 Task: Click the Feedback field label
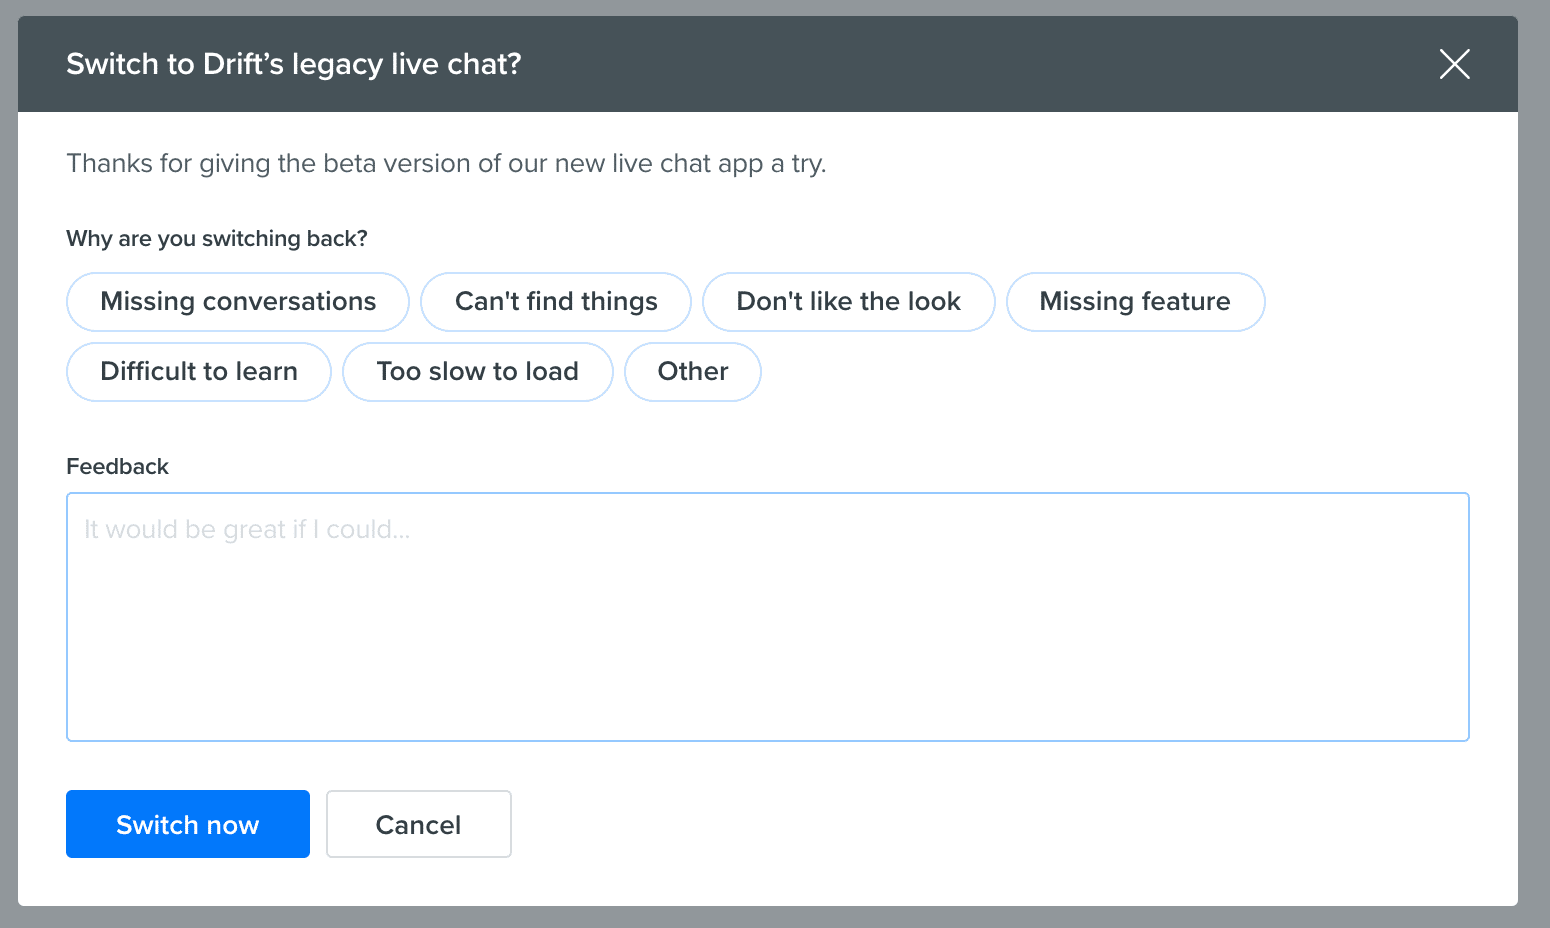[x=117, y=467]
